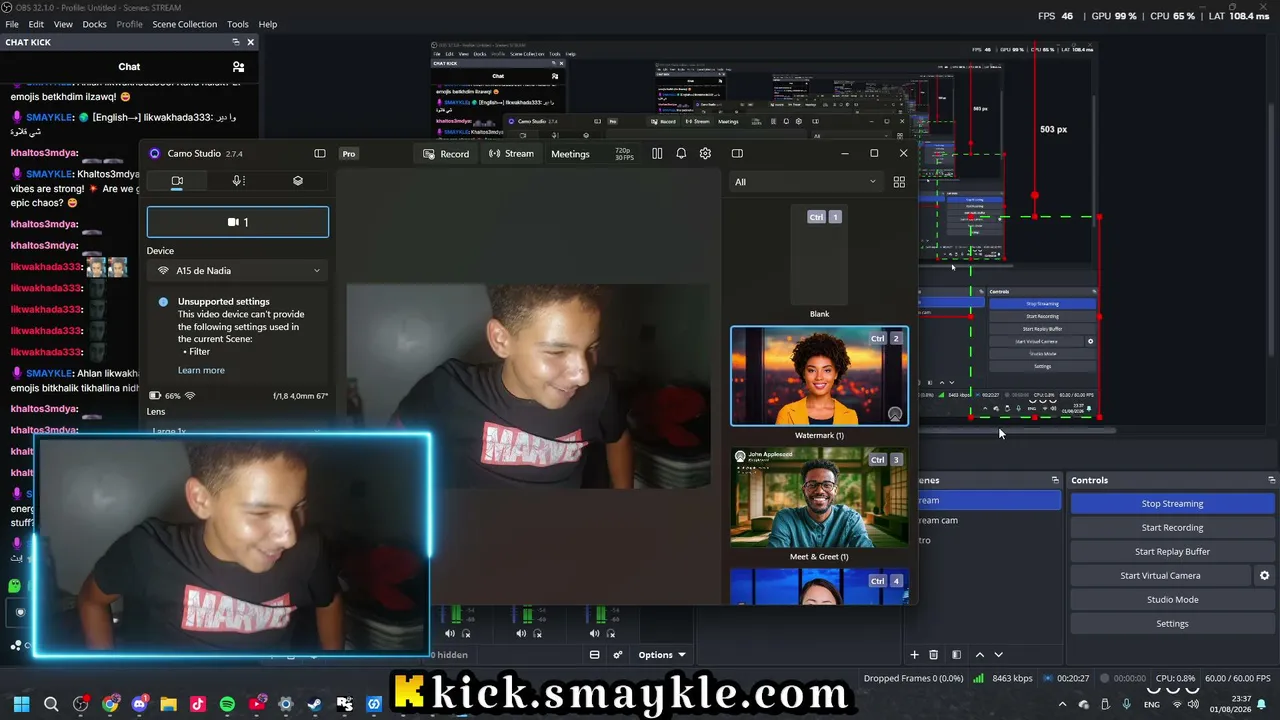Switch the scene list to grid view
The image size is (1280, 720).
coord(899,182)
